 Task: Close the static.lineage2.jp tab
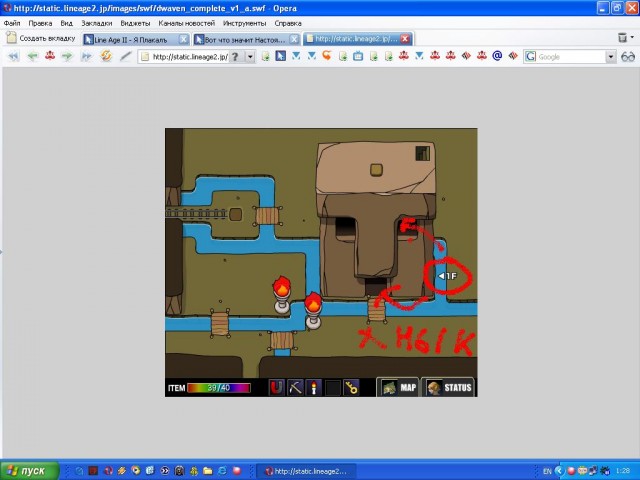point(405,39)
